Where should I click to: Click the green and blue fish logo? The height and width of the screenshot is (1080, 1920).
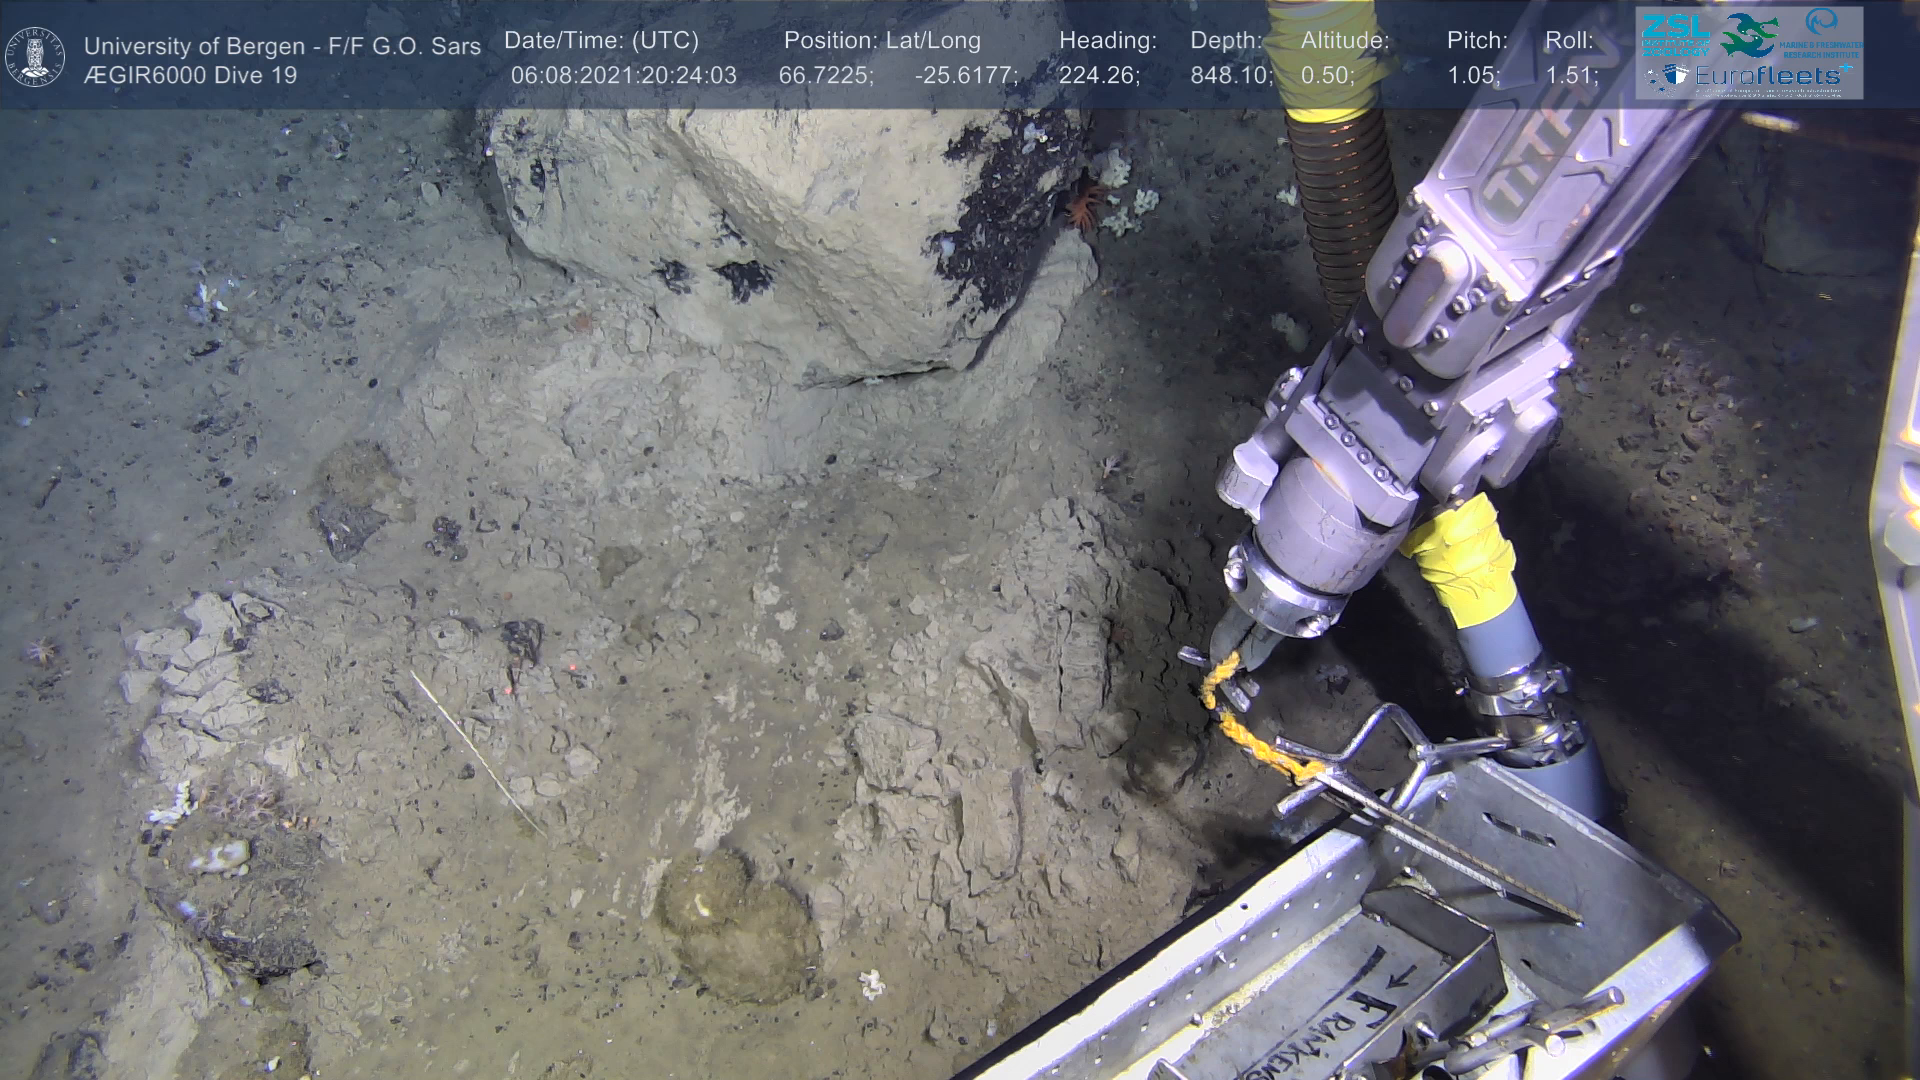(1750, 34)
